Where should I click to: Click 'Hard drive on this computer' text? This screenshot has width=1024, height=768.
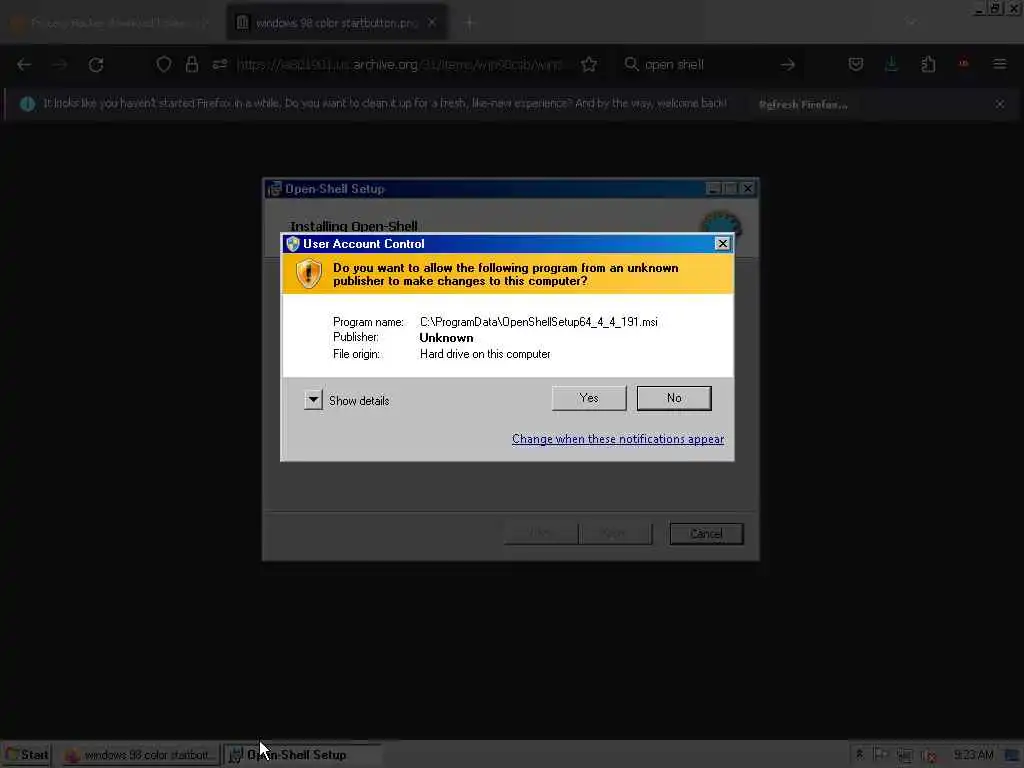tap(485, 354)
